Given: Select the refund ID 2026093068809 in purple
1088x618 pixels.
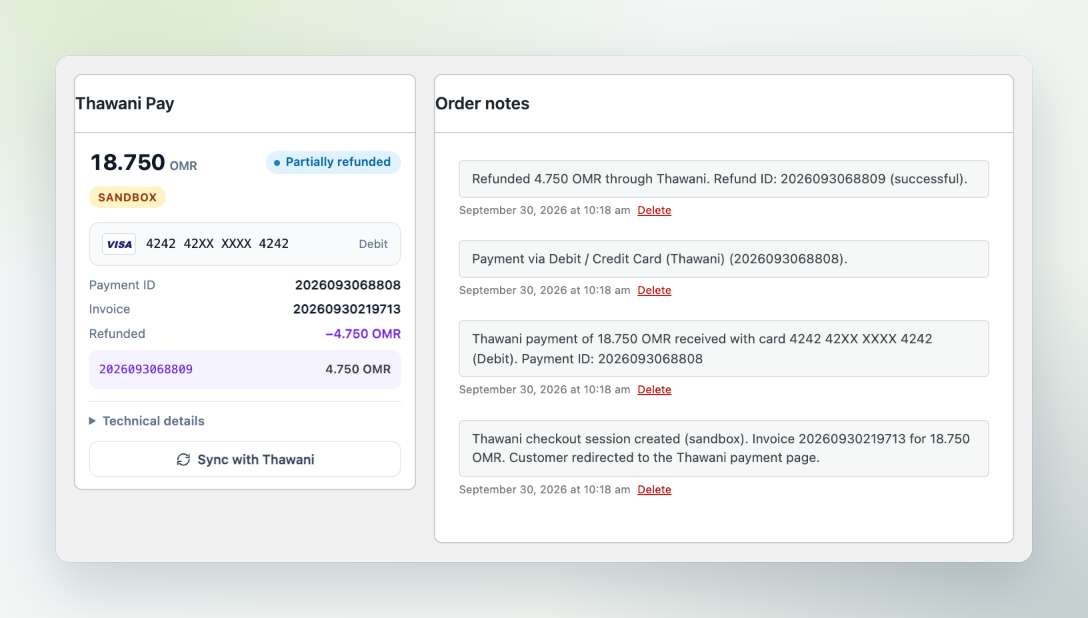Looking at the screenshot, I should (x=146, y=369).
